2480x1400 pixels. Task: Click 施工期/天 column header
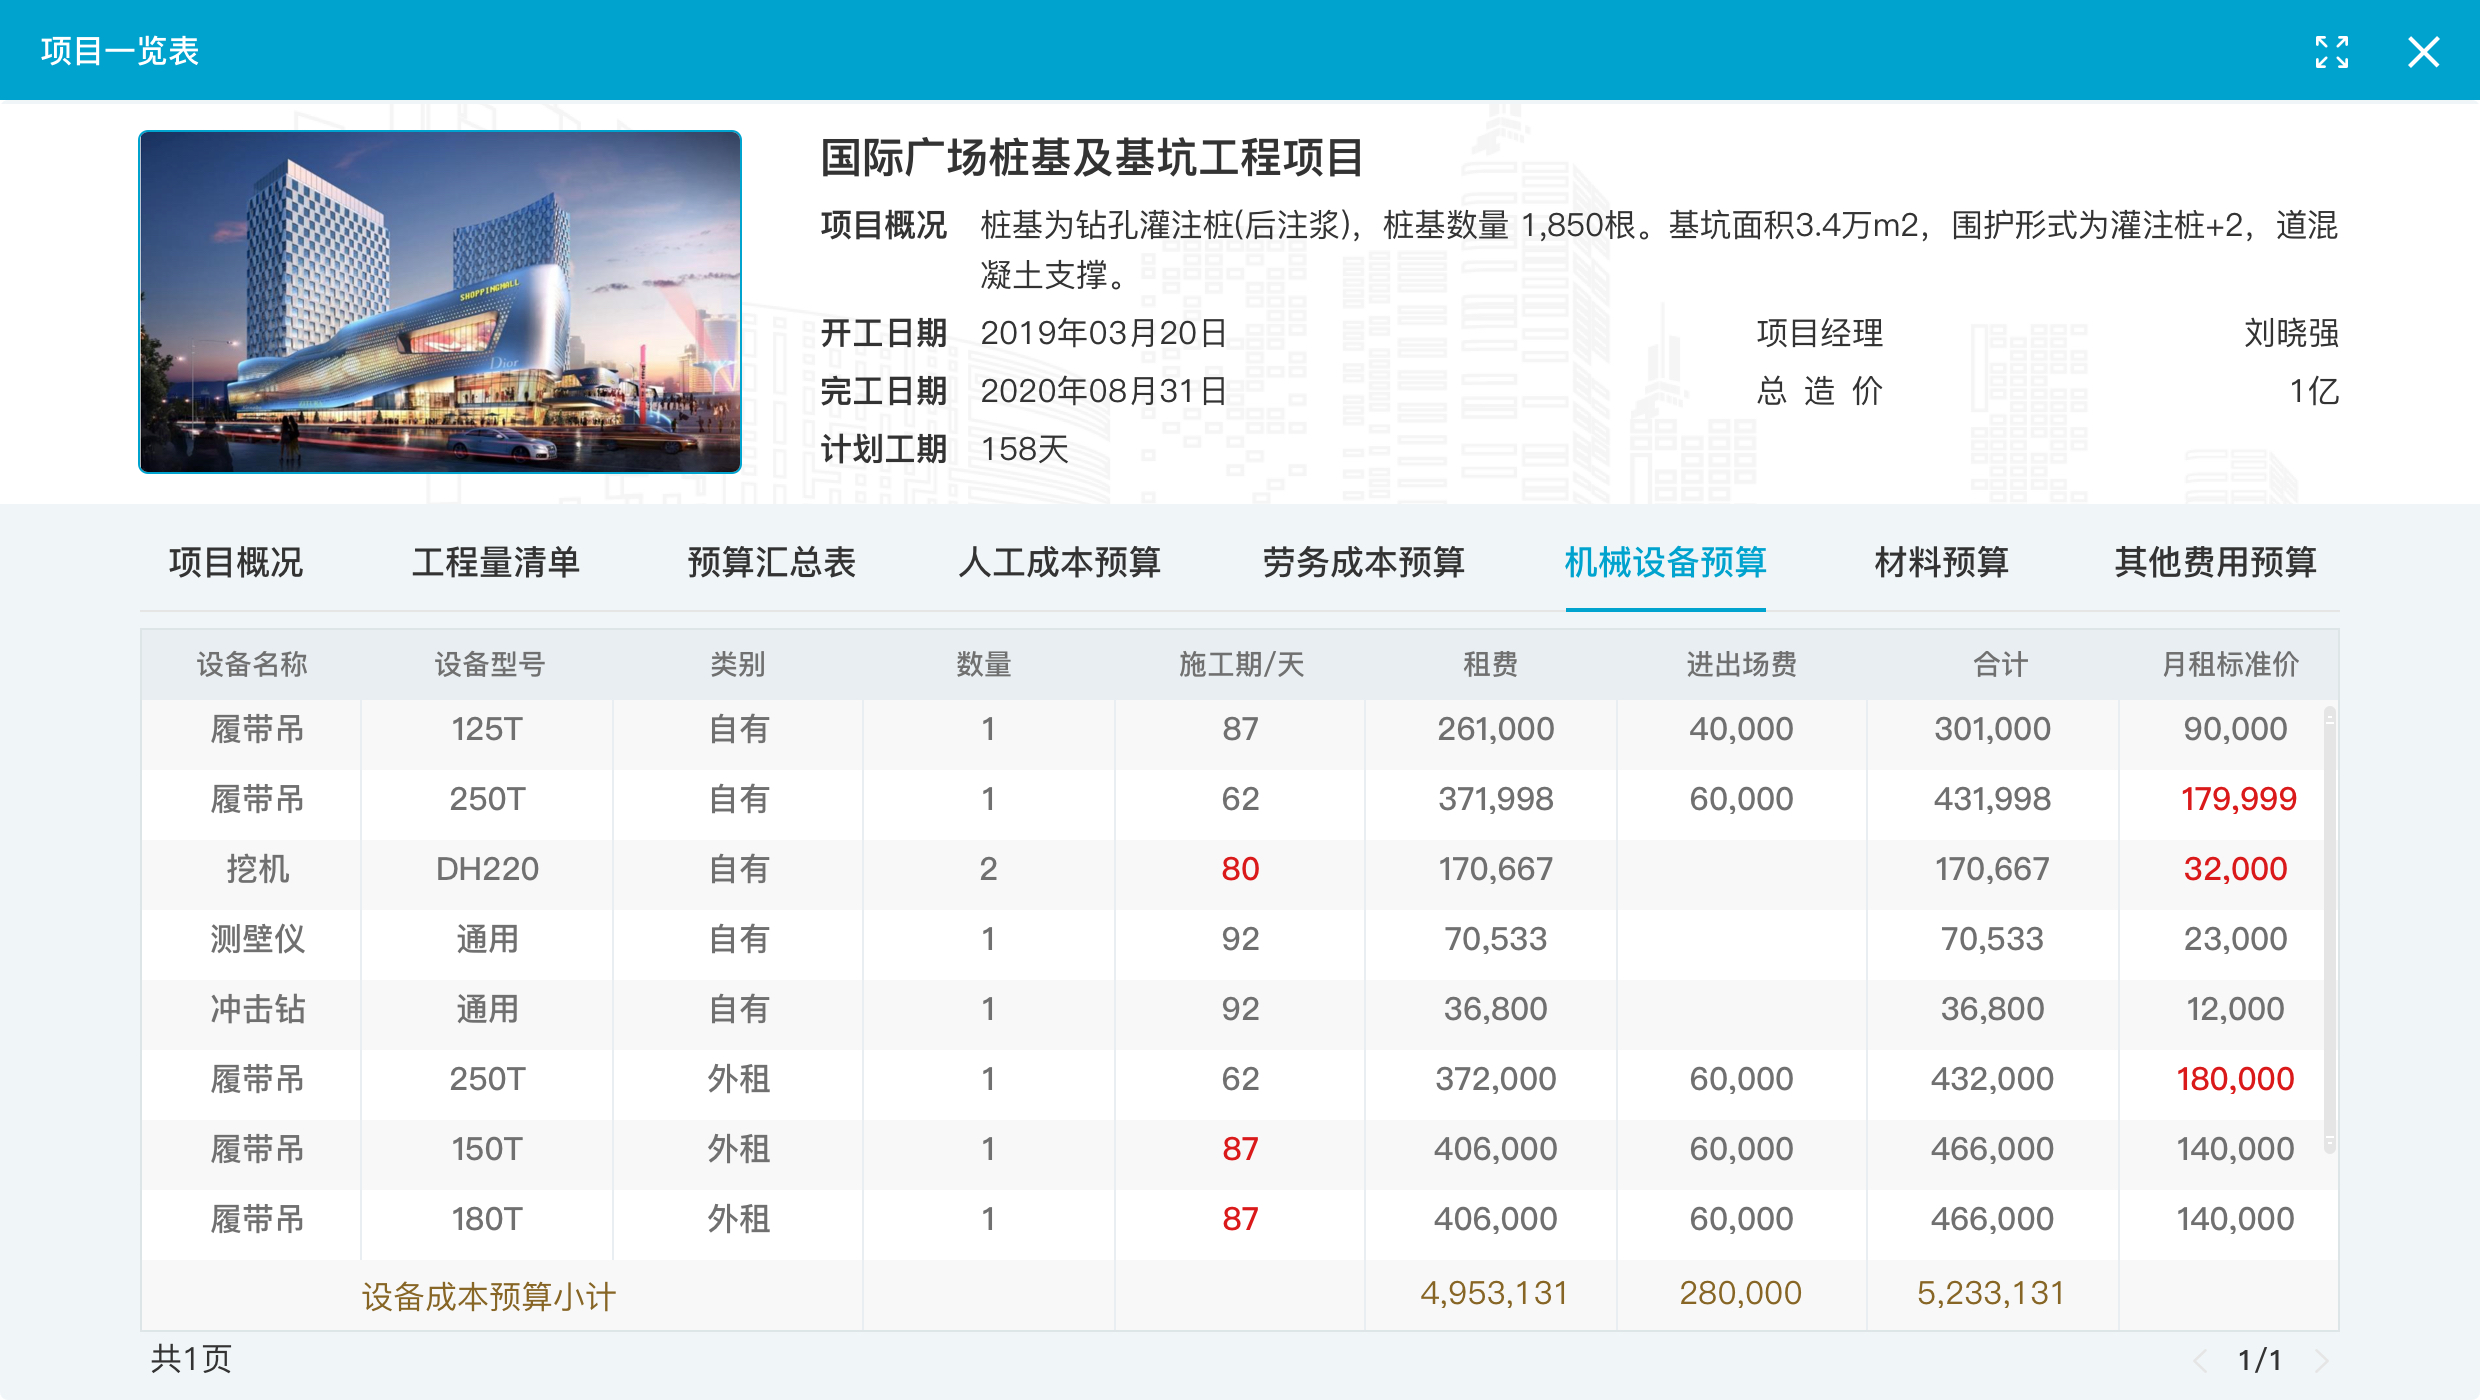pyautogui.click(x=1241, y=664)
